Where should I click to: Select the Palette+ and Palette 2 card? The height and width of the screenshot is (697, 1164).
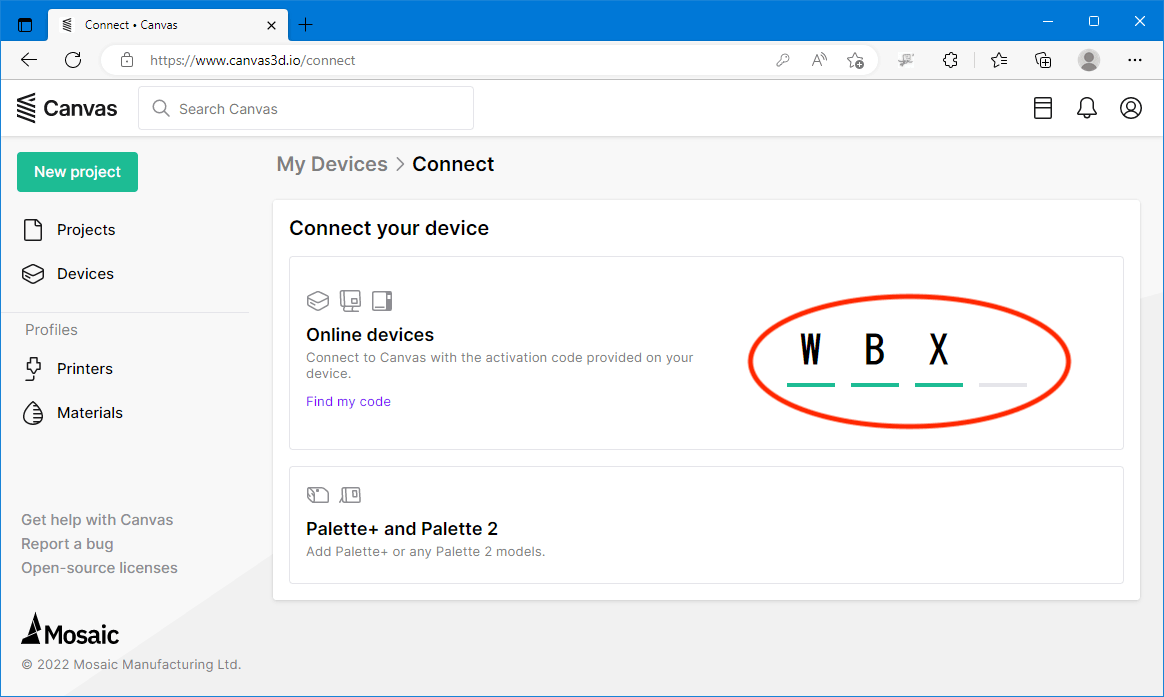click(706, 525)
